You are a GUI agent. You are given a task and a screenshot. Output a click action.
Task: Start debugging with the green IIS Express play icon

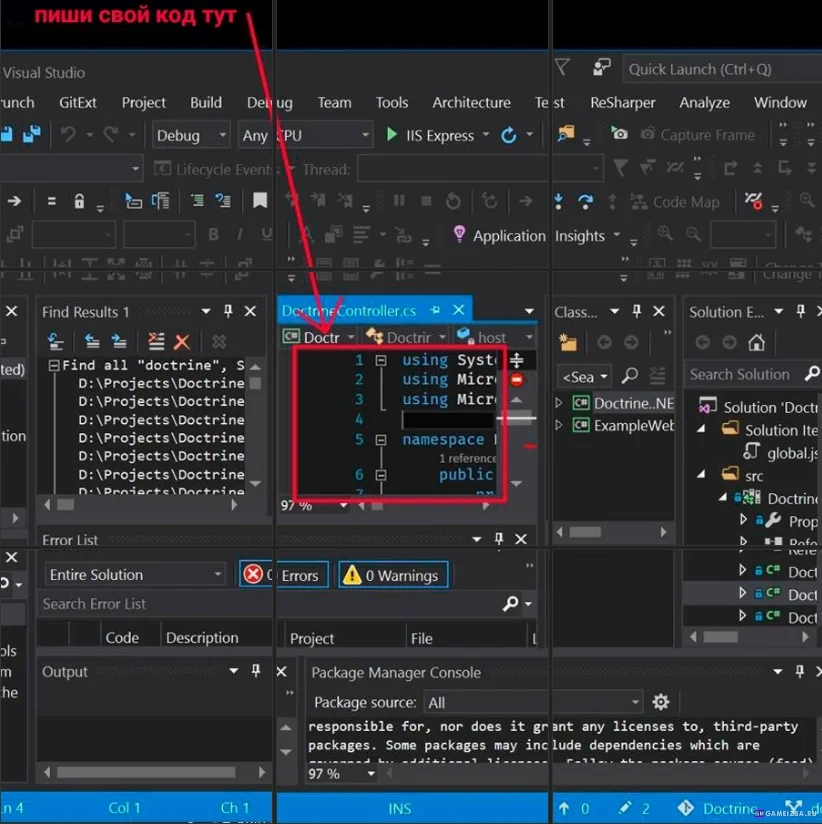(x=392, y=135)
